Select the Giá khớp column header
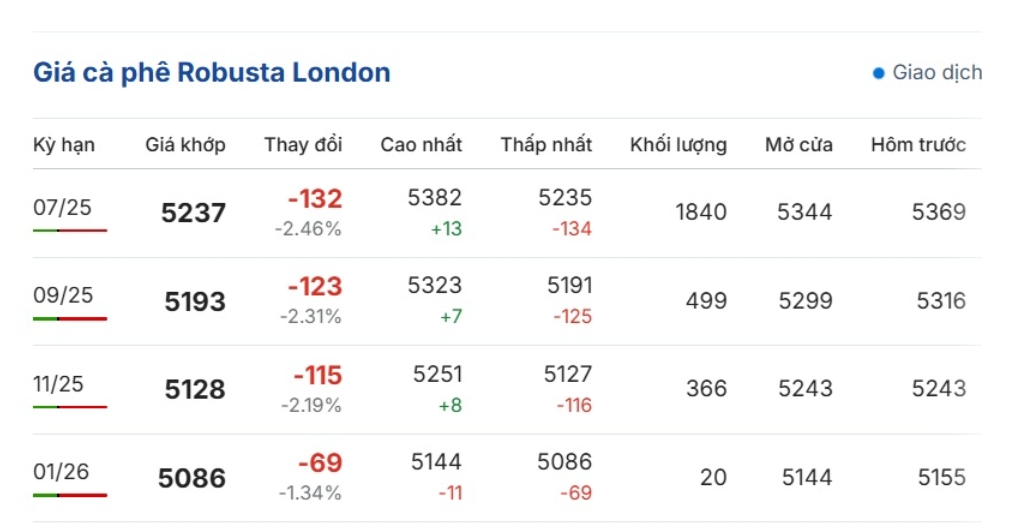The height and width of the screenshot is (527, 1031). pos(185,144)
